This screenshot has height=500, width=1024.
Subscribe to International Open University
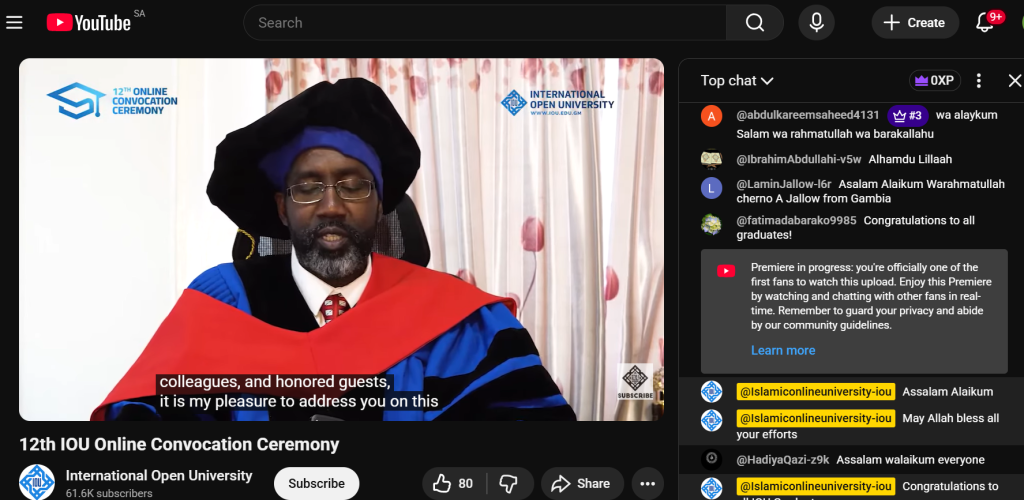tap(316, 483)
